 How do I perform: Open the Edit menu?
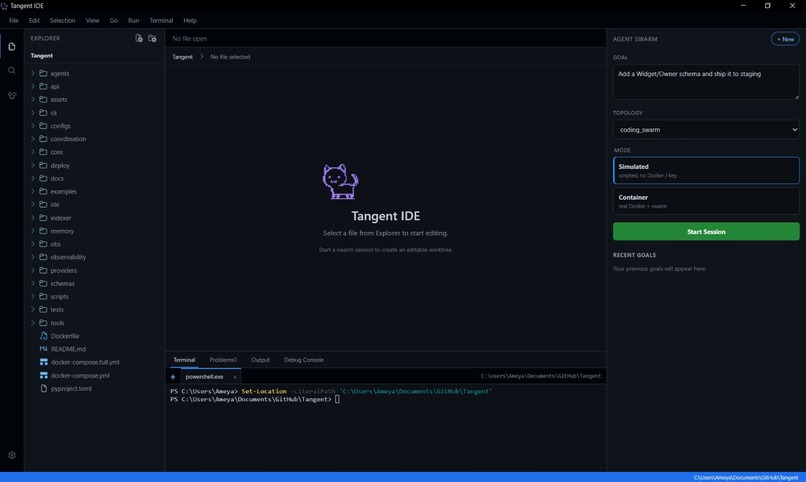tap(34, 21)
